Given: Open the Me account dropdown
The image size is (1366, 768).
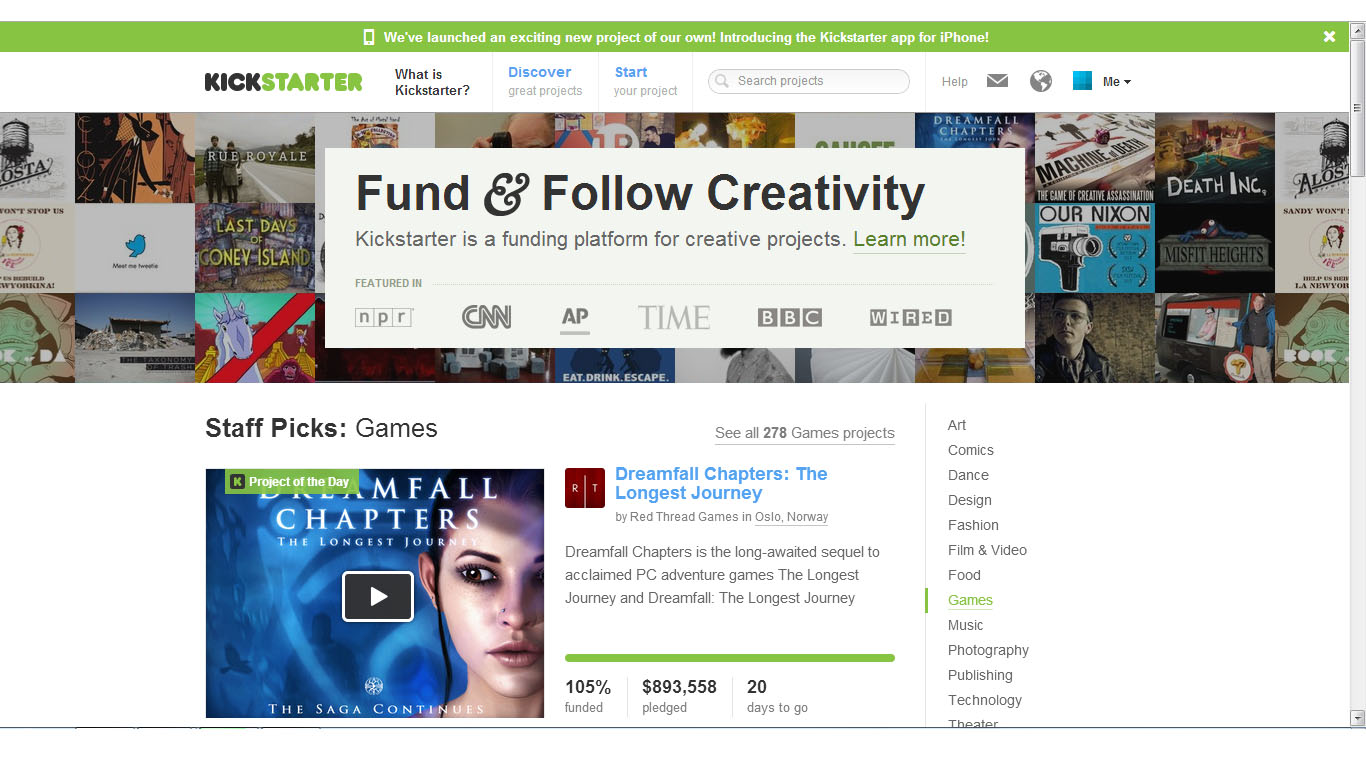Looking at the screenshot, I should coord(1117,82).
